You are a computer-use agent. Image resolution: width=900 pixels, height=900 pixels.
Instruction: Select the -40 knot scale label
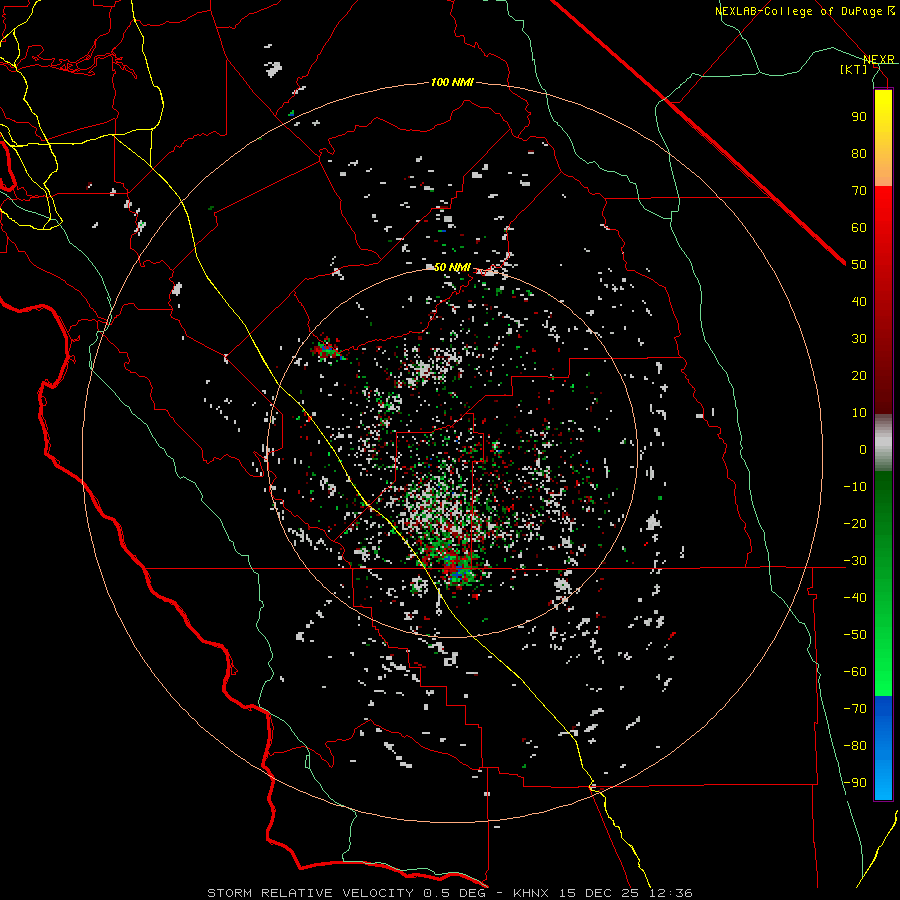tap(855, 598)
